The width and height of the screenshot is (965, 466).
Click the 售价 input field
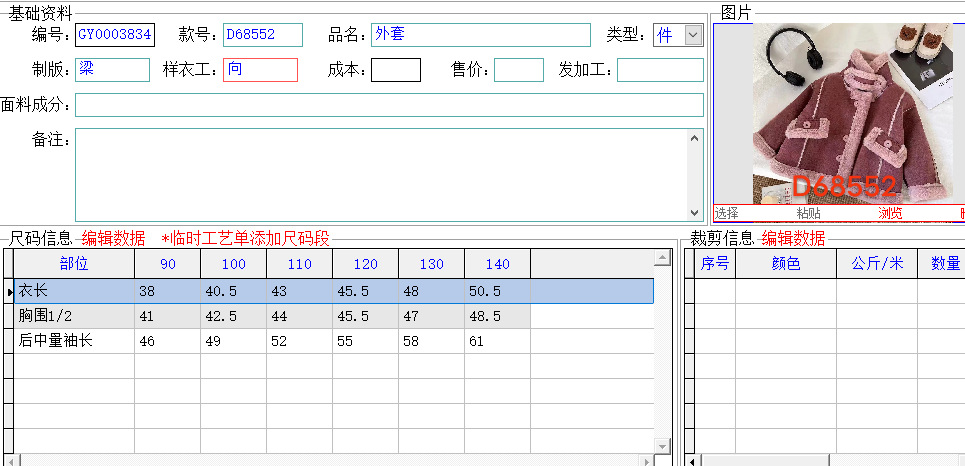519,70
